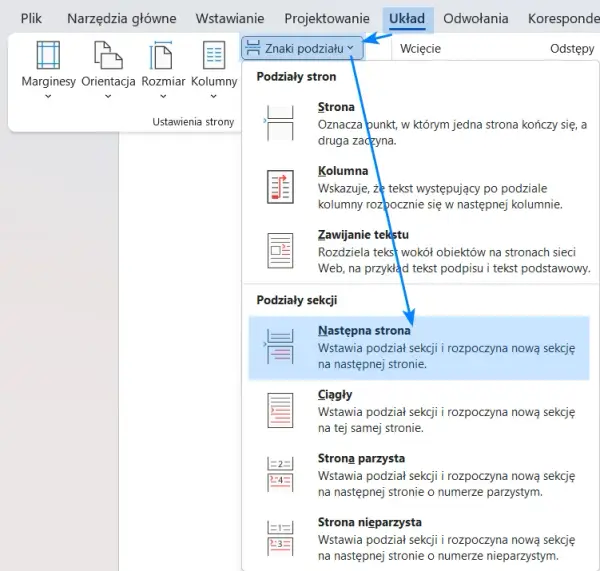The height and width of the screenshot is (571, 600).
Task: Click the Orientacja label
Action: 108,82
